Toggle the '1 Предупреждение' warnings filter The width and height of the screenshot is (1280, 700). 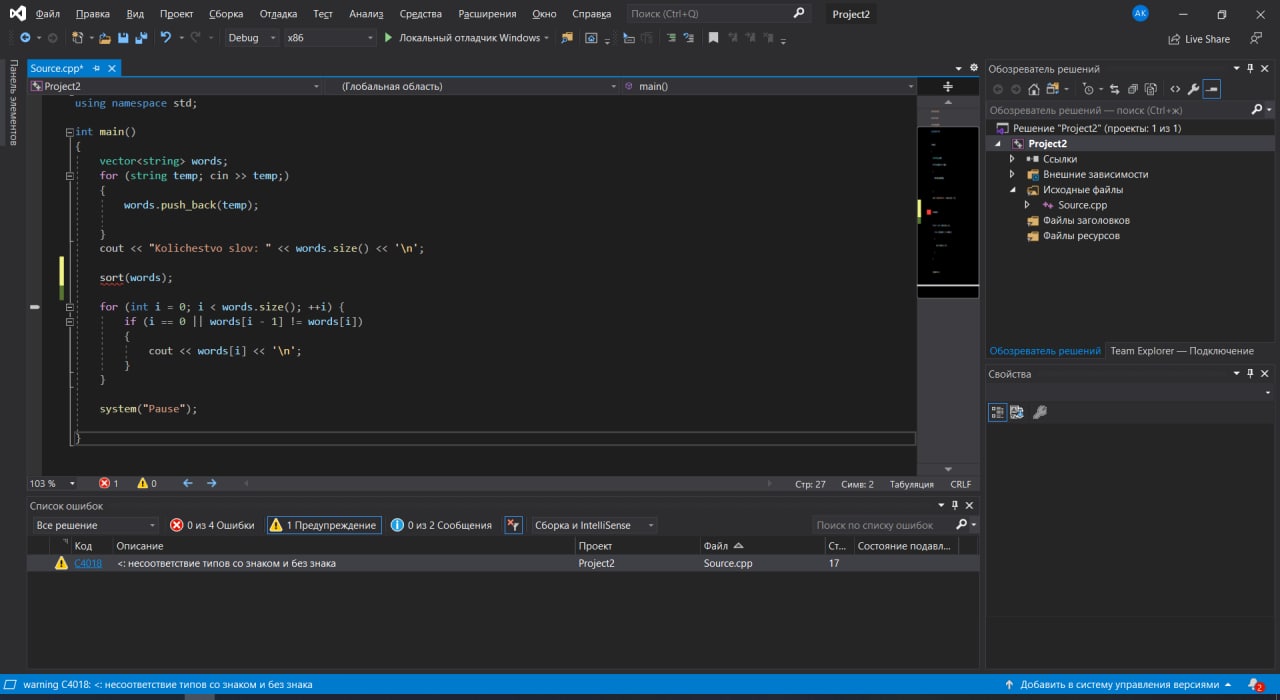click(324, 525)
